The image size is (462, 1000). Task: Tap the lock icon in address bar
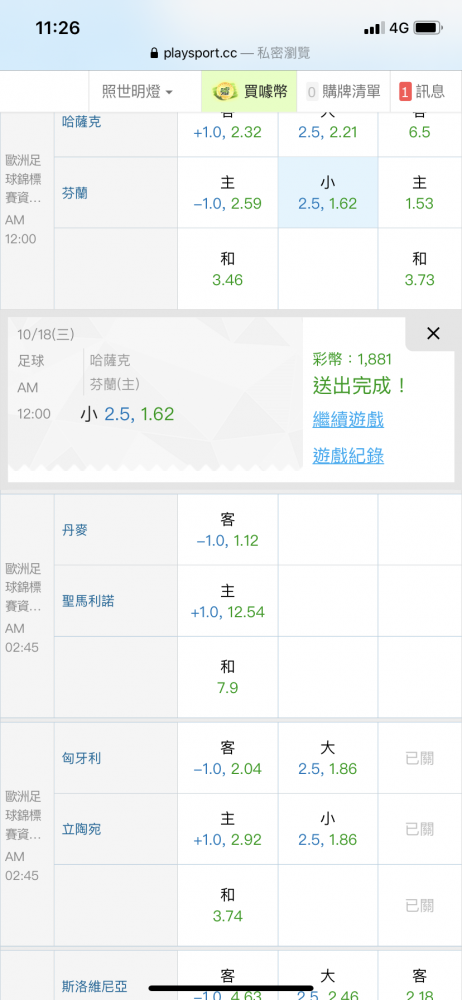(153, 54)
